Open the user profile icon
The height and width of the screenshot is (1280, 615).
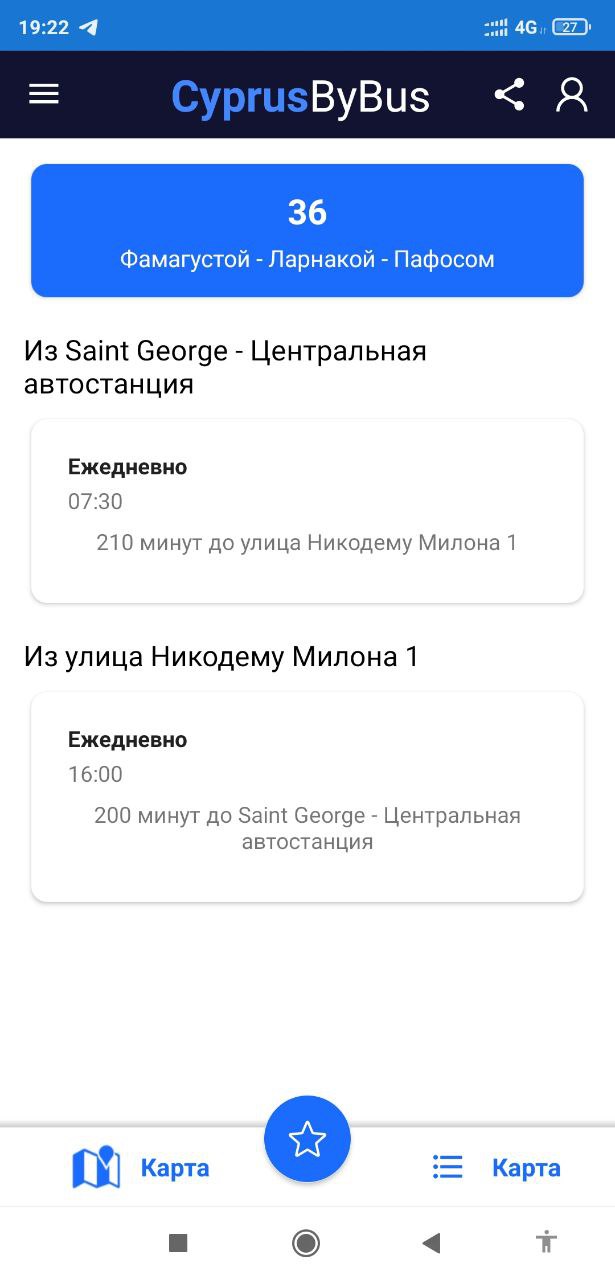(571, 95)
